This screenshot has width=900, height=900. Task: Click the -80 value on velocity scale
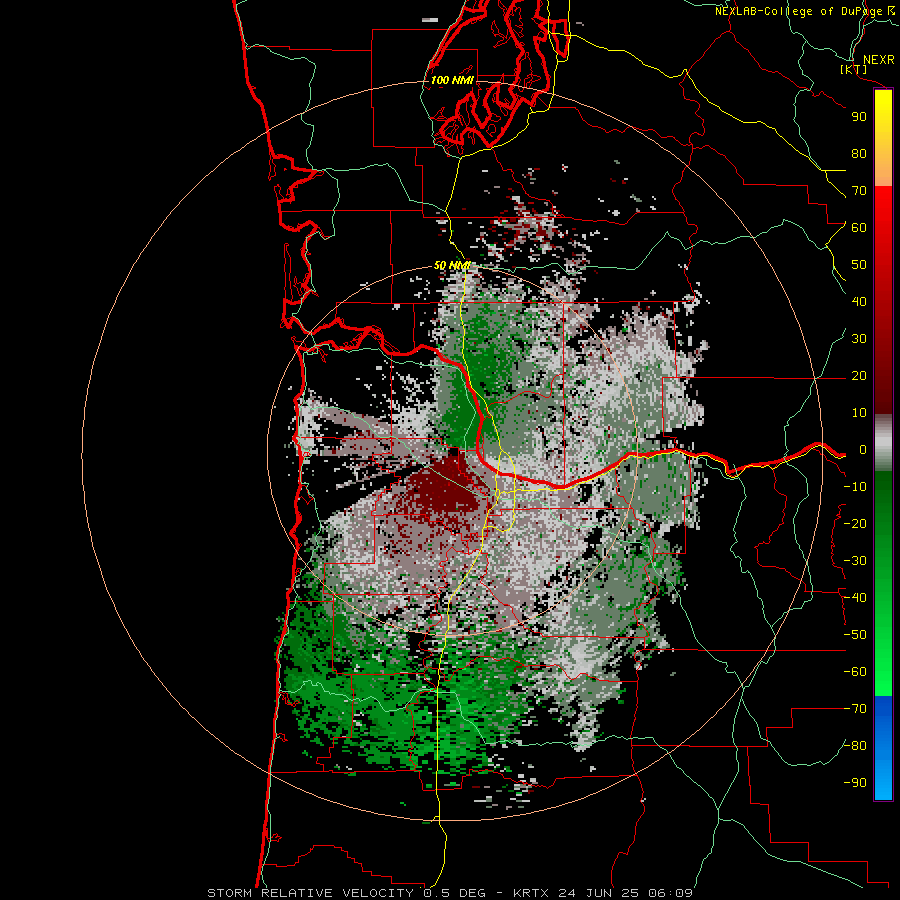tap(855, 746)
